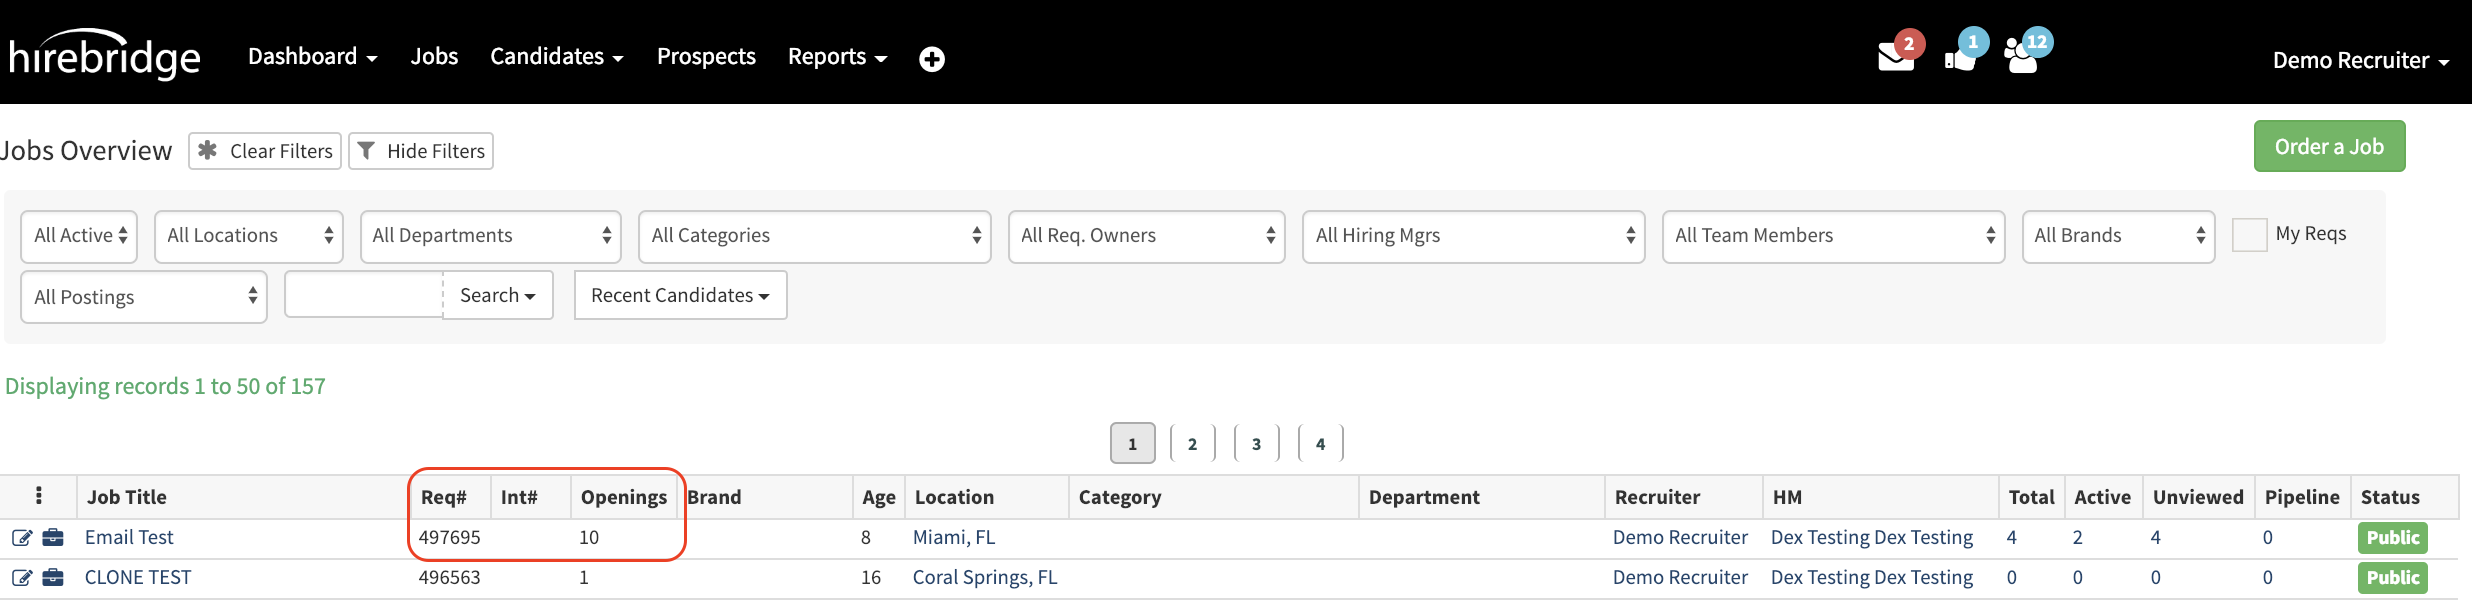
Task: Open the All Categories dropdown
Action: [x=815, y=236]
